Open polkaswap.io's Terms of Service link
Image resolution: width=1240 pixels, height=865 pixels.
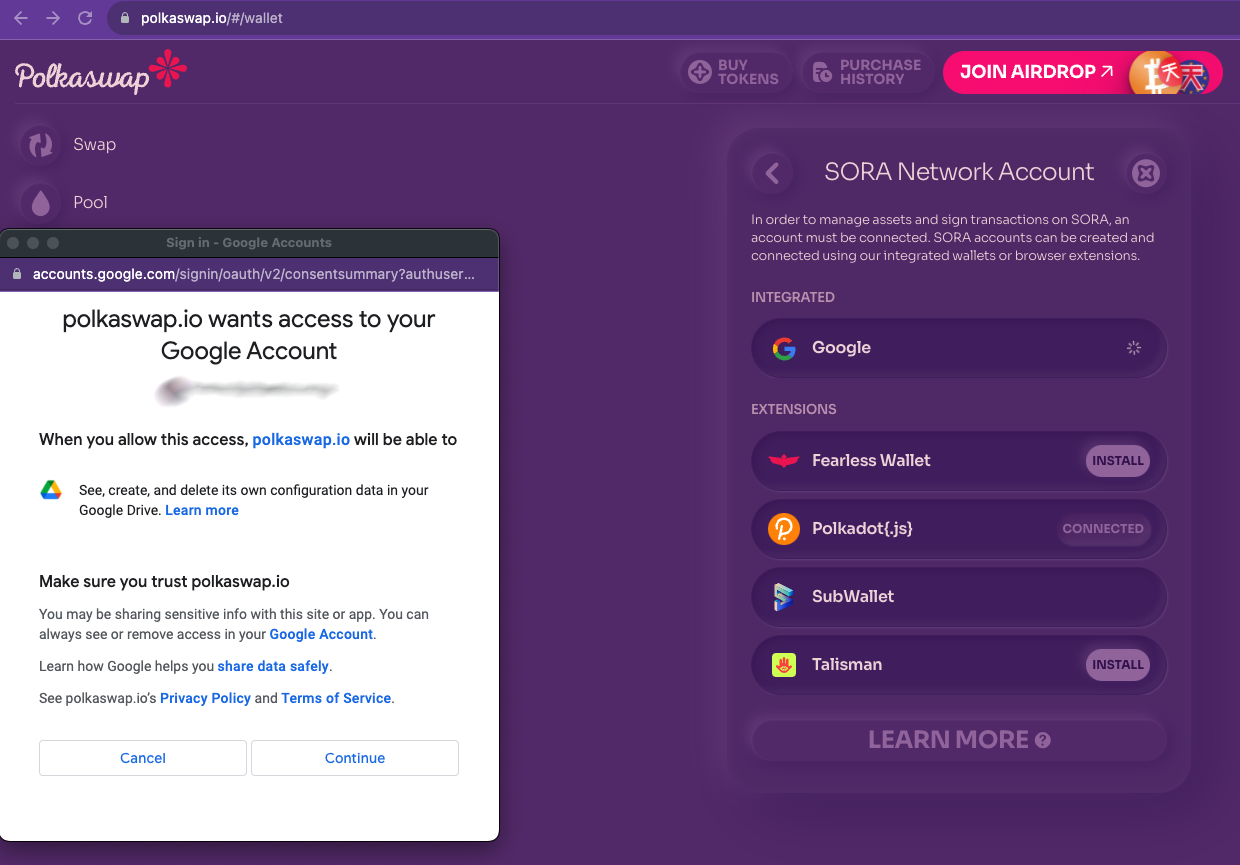(336, 698)
